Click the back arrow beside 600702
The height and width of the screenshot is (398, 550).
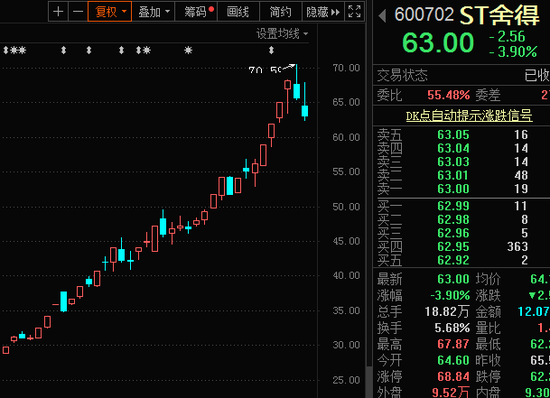pyautogui.click(x=383, y=15)
